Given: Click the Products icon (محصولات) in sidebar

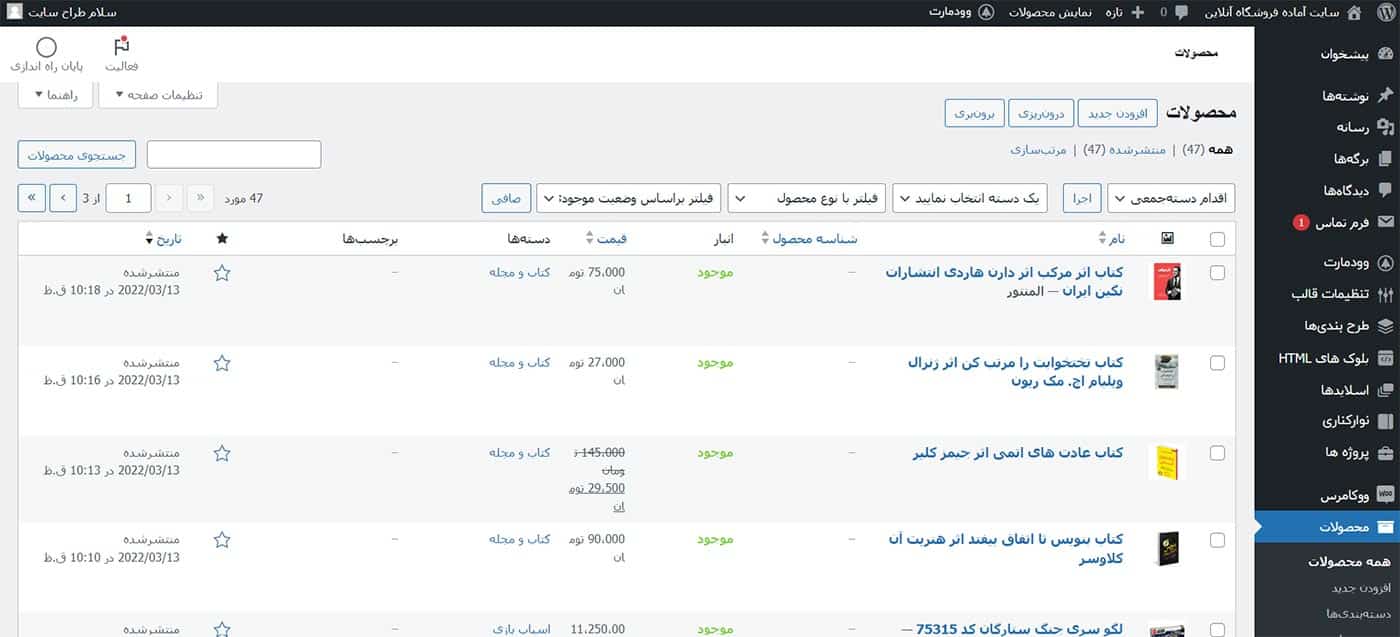Looking at the screenshot, I should point(1385,526).
